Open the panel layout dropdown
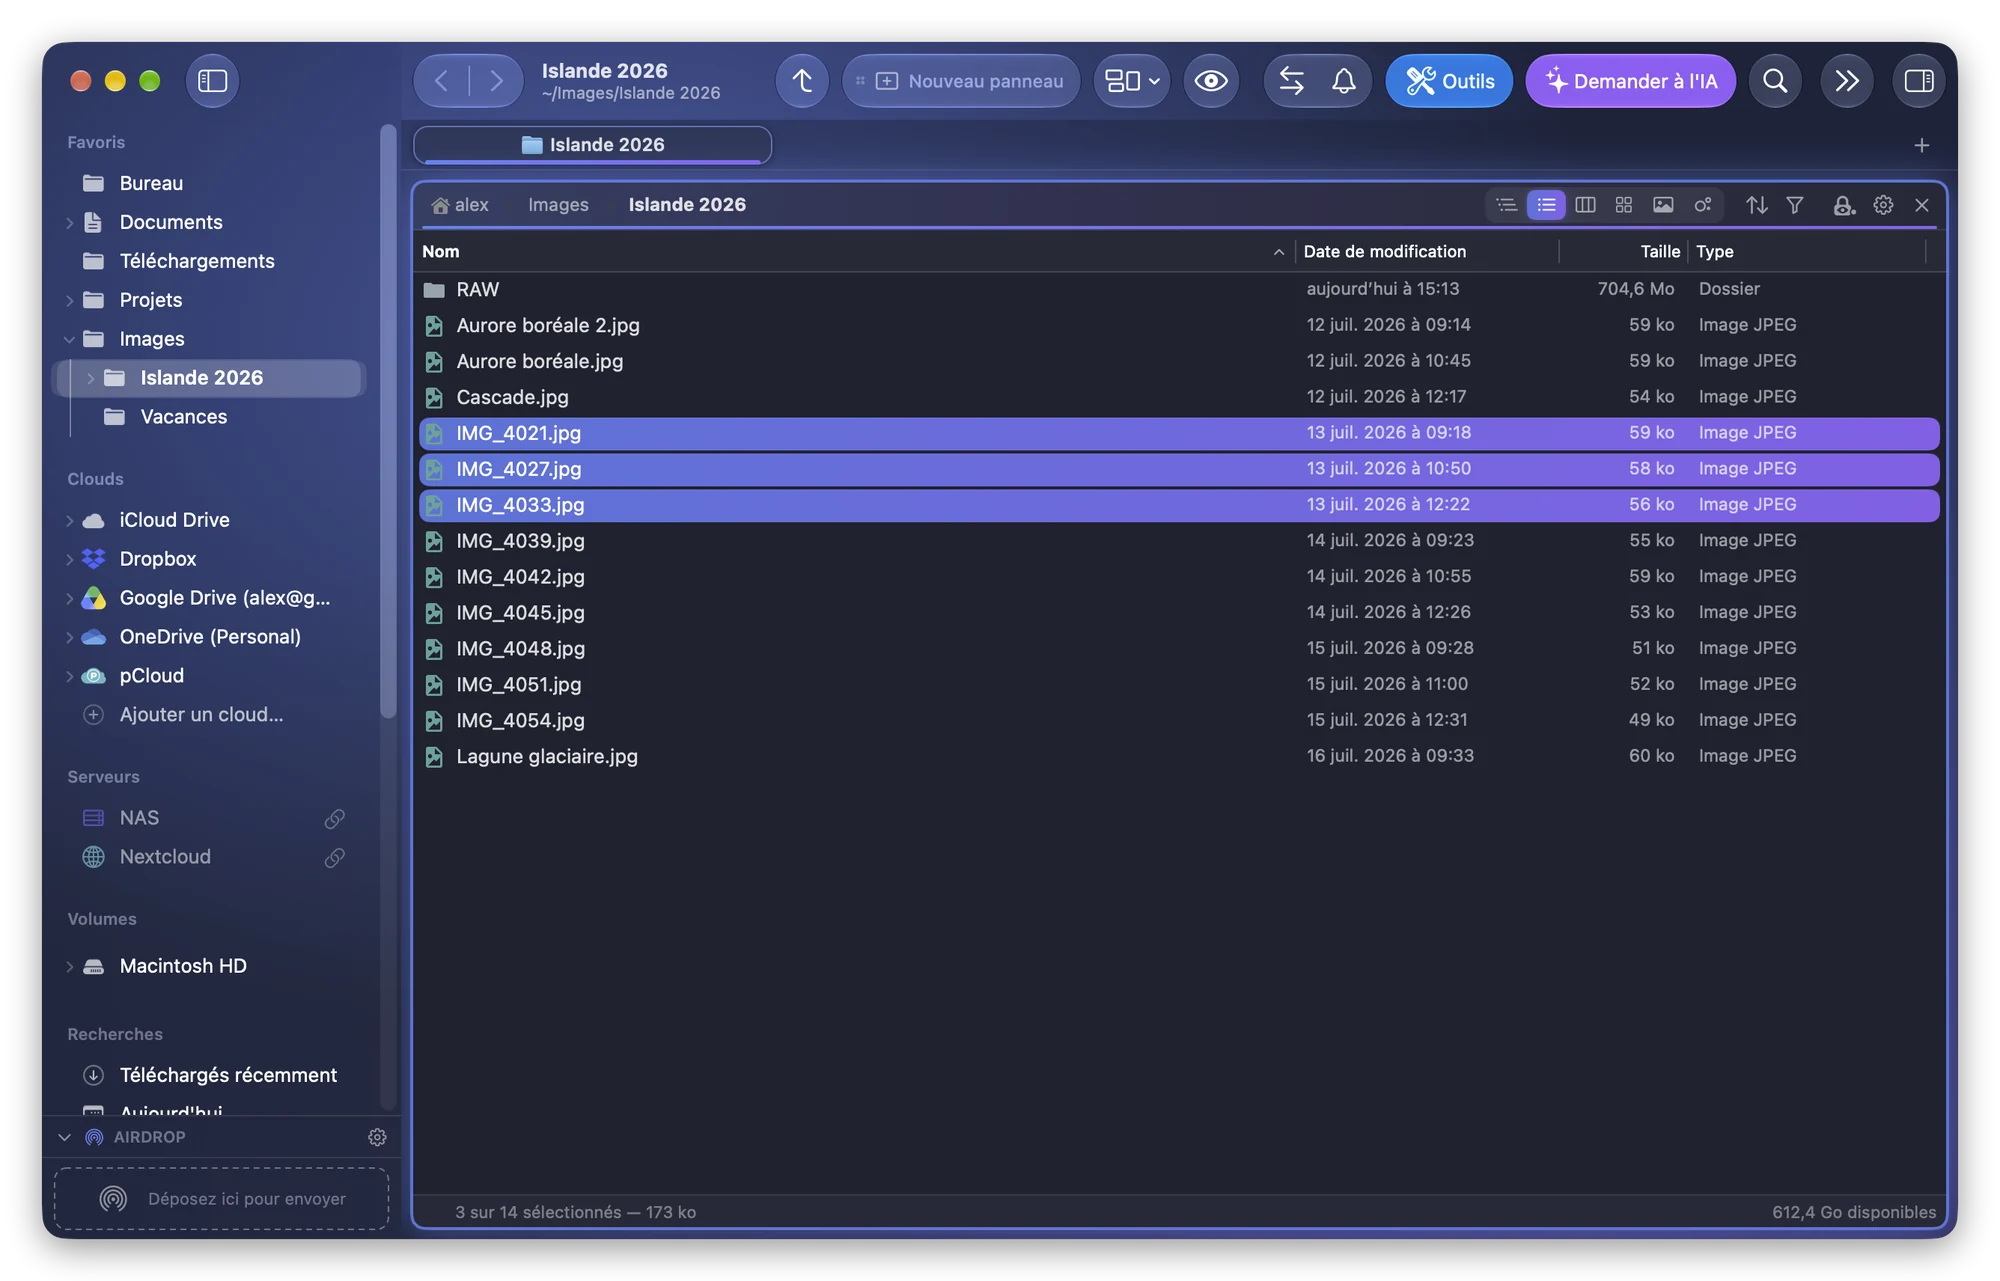Image resolution: width=2000 pixels, height=1281 pixels. tap(1132, 81)
